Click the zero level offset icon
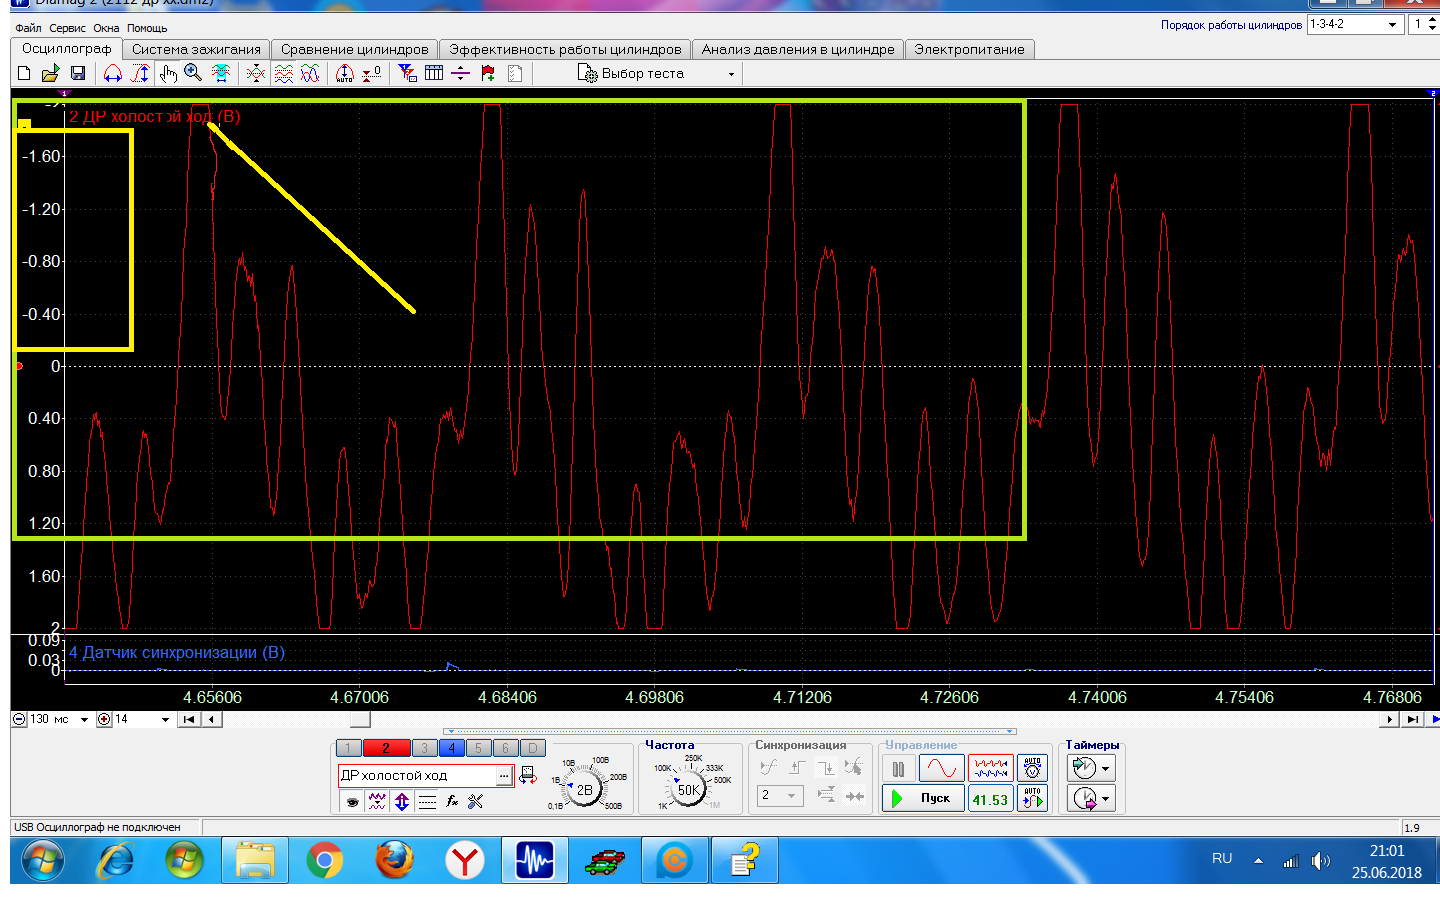This screenshot has width=1440, height=900. [372, 73]
